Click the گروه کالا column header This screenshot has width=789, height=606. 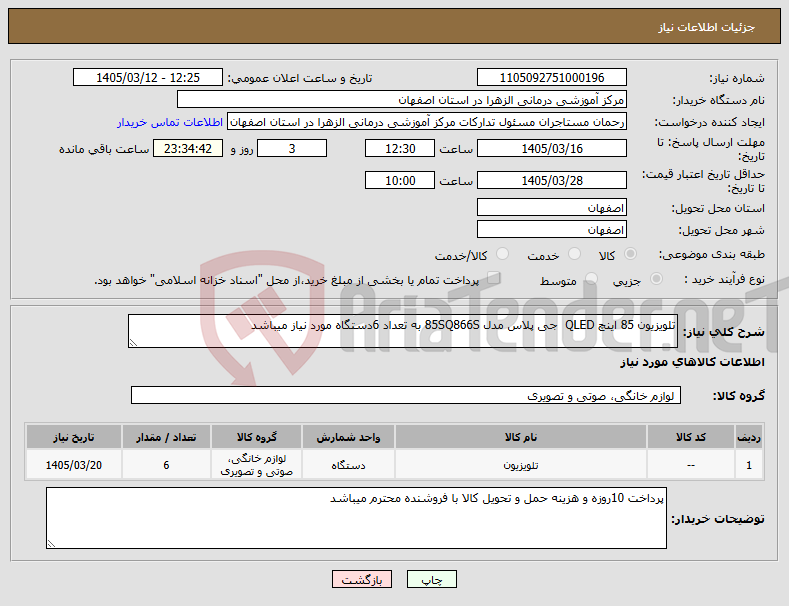(257, 437)
